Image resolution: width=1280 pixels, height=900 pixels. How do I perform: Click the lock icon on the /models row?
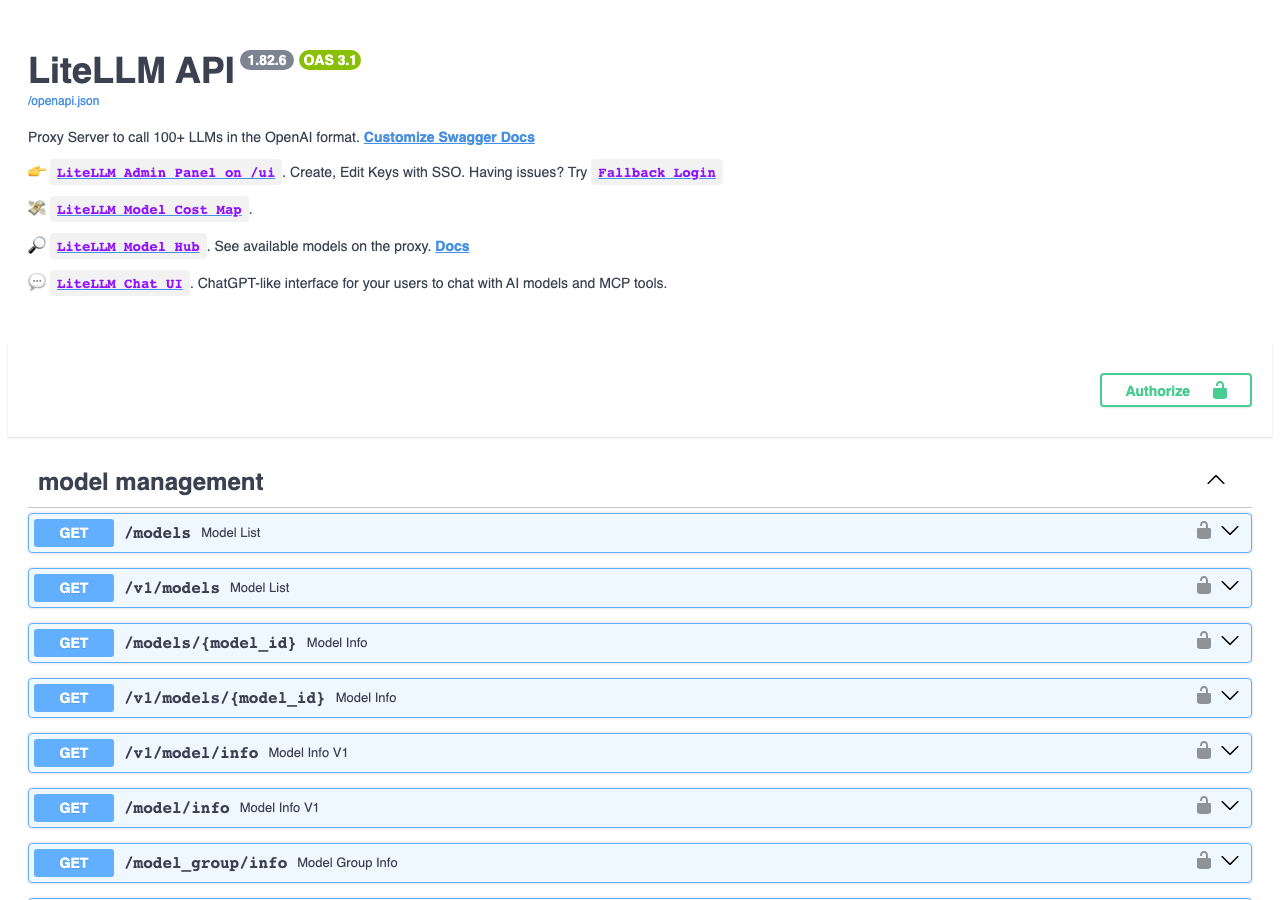tap(1204, 530)
